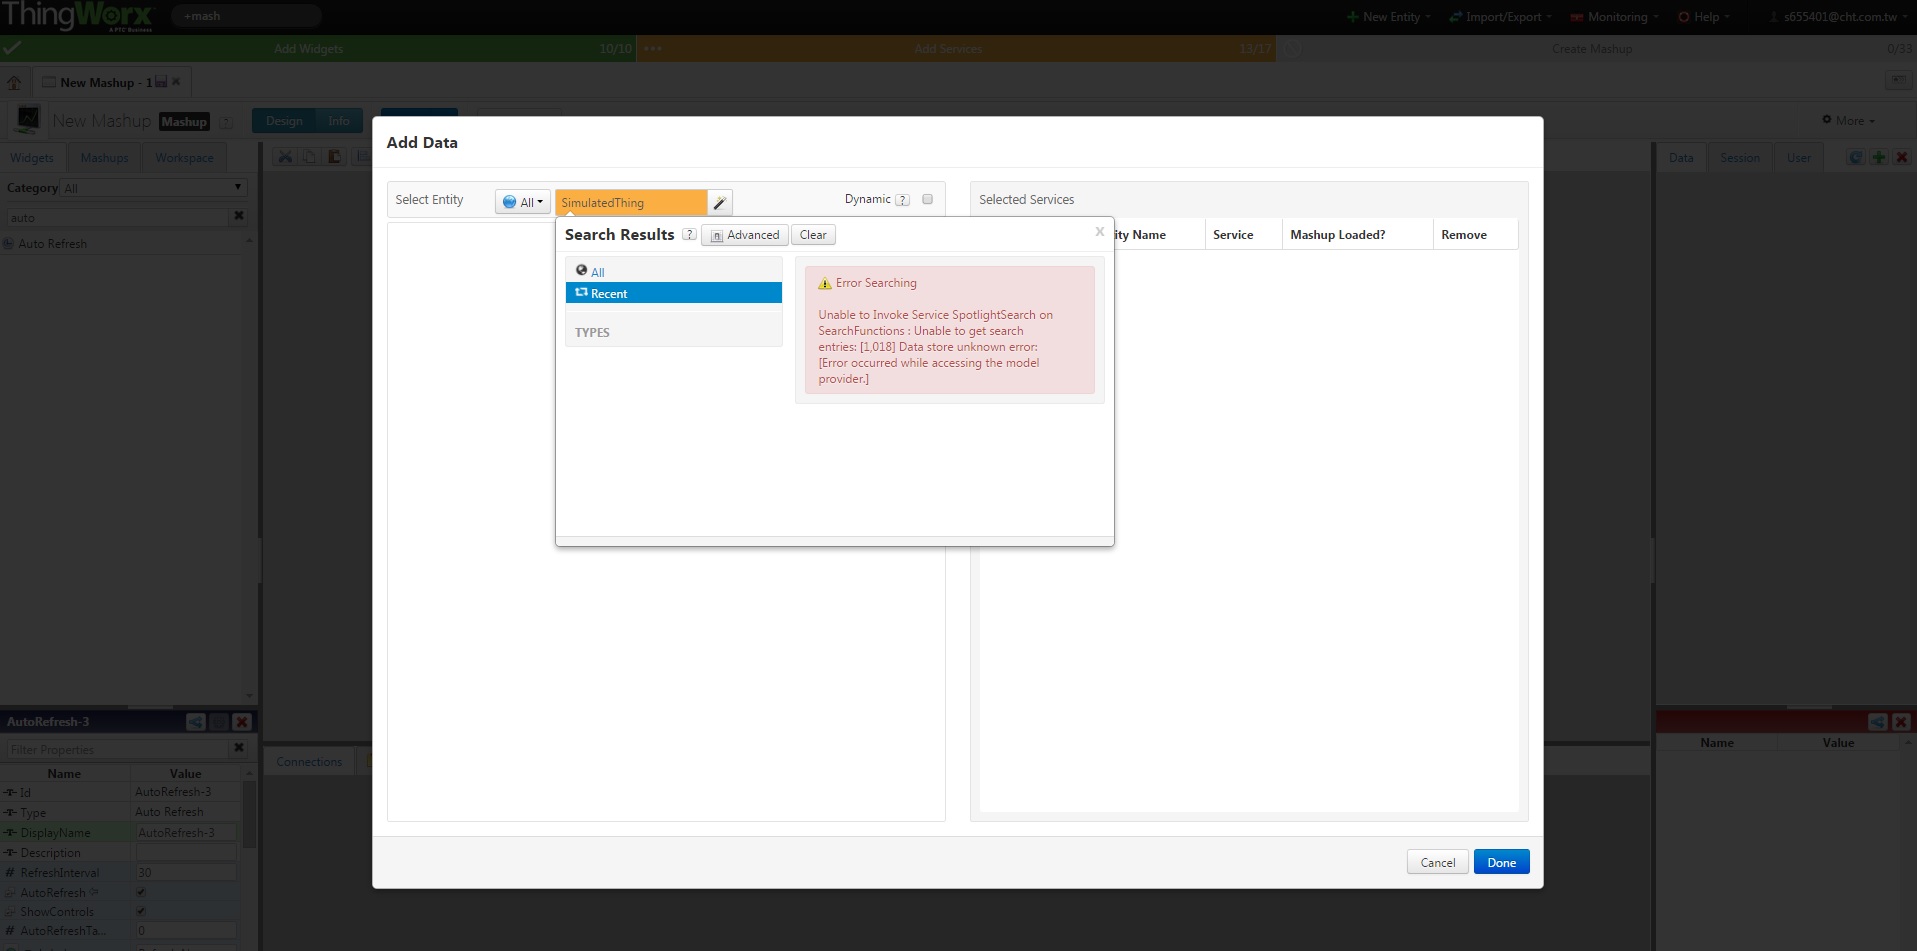Click the Paste icon in mashup toolbar
1917x951 pixels.
[335, 157]
